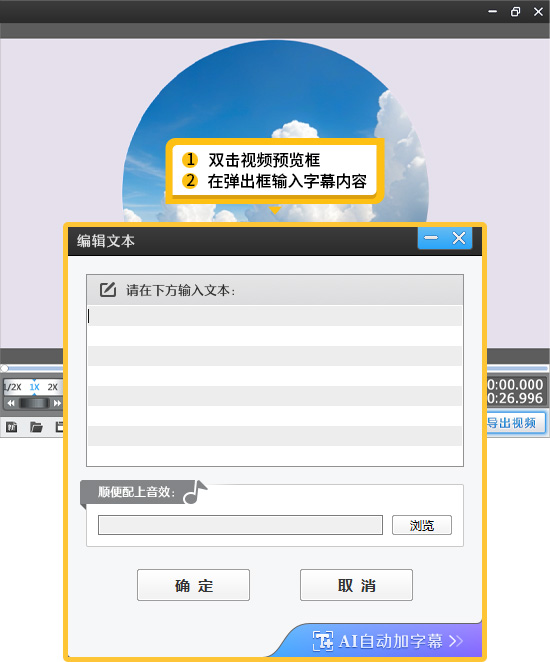Select the 1X playback speed
This screenshot has height=662, width=550.
34,387
